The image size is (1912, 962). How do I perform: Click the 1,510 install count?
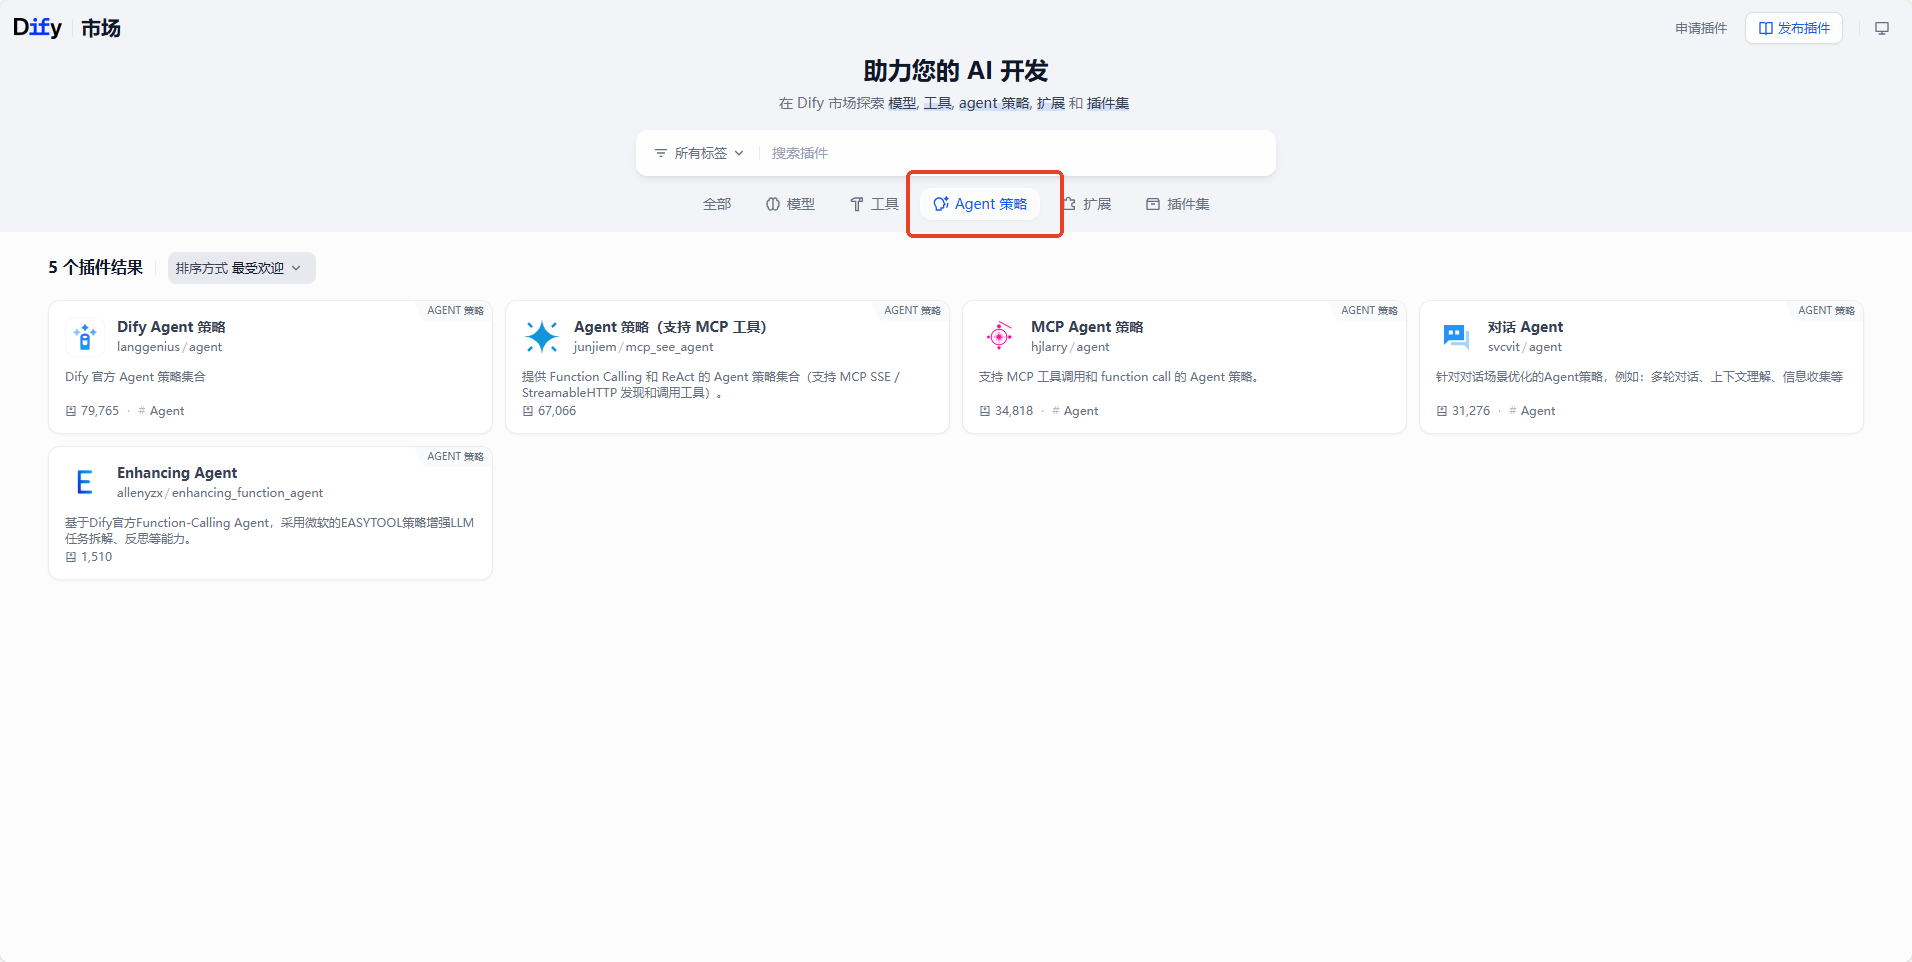coord(89,557)
